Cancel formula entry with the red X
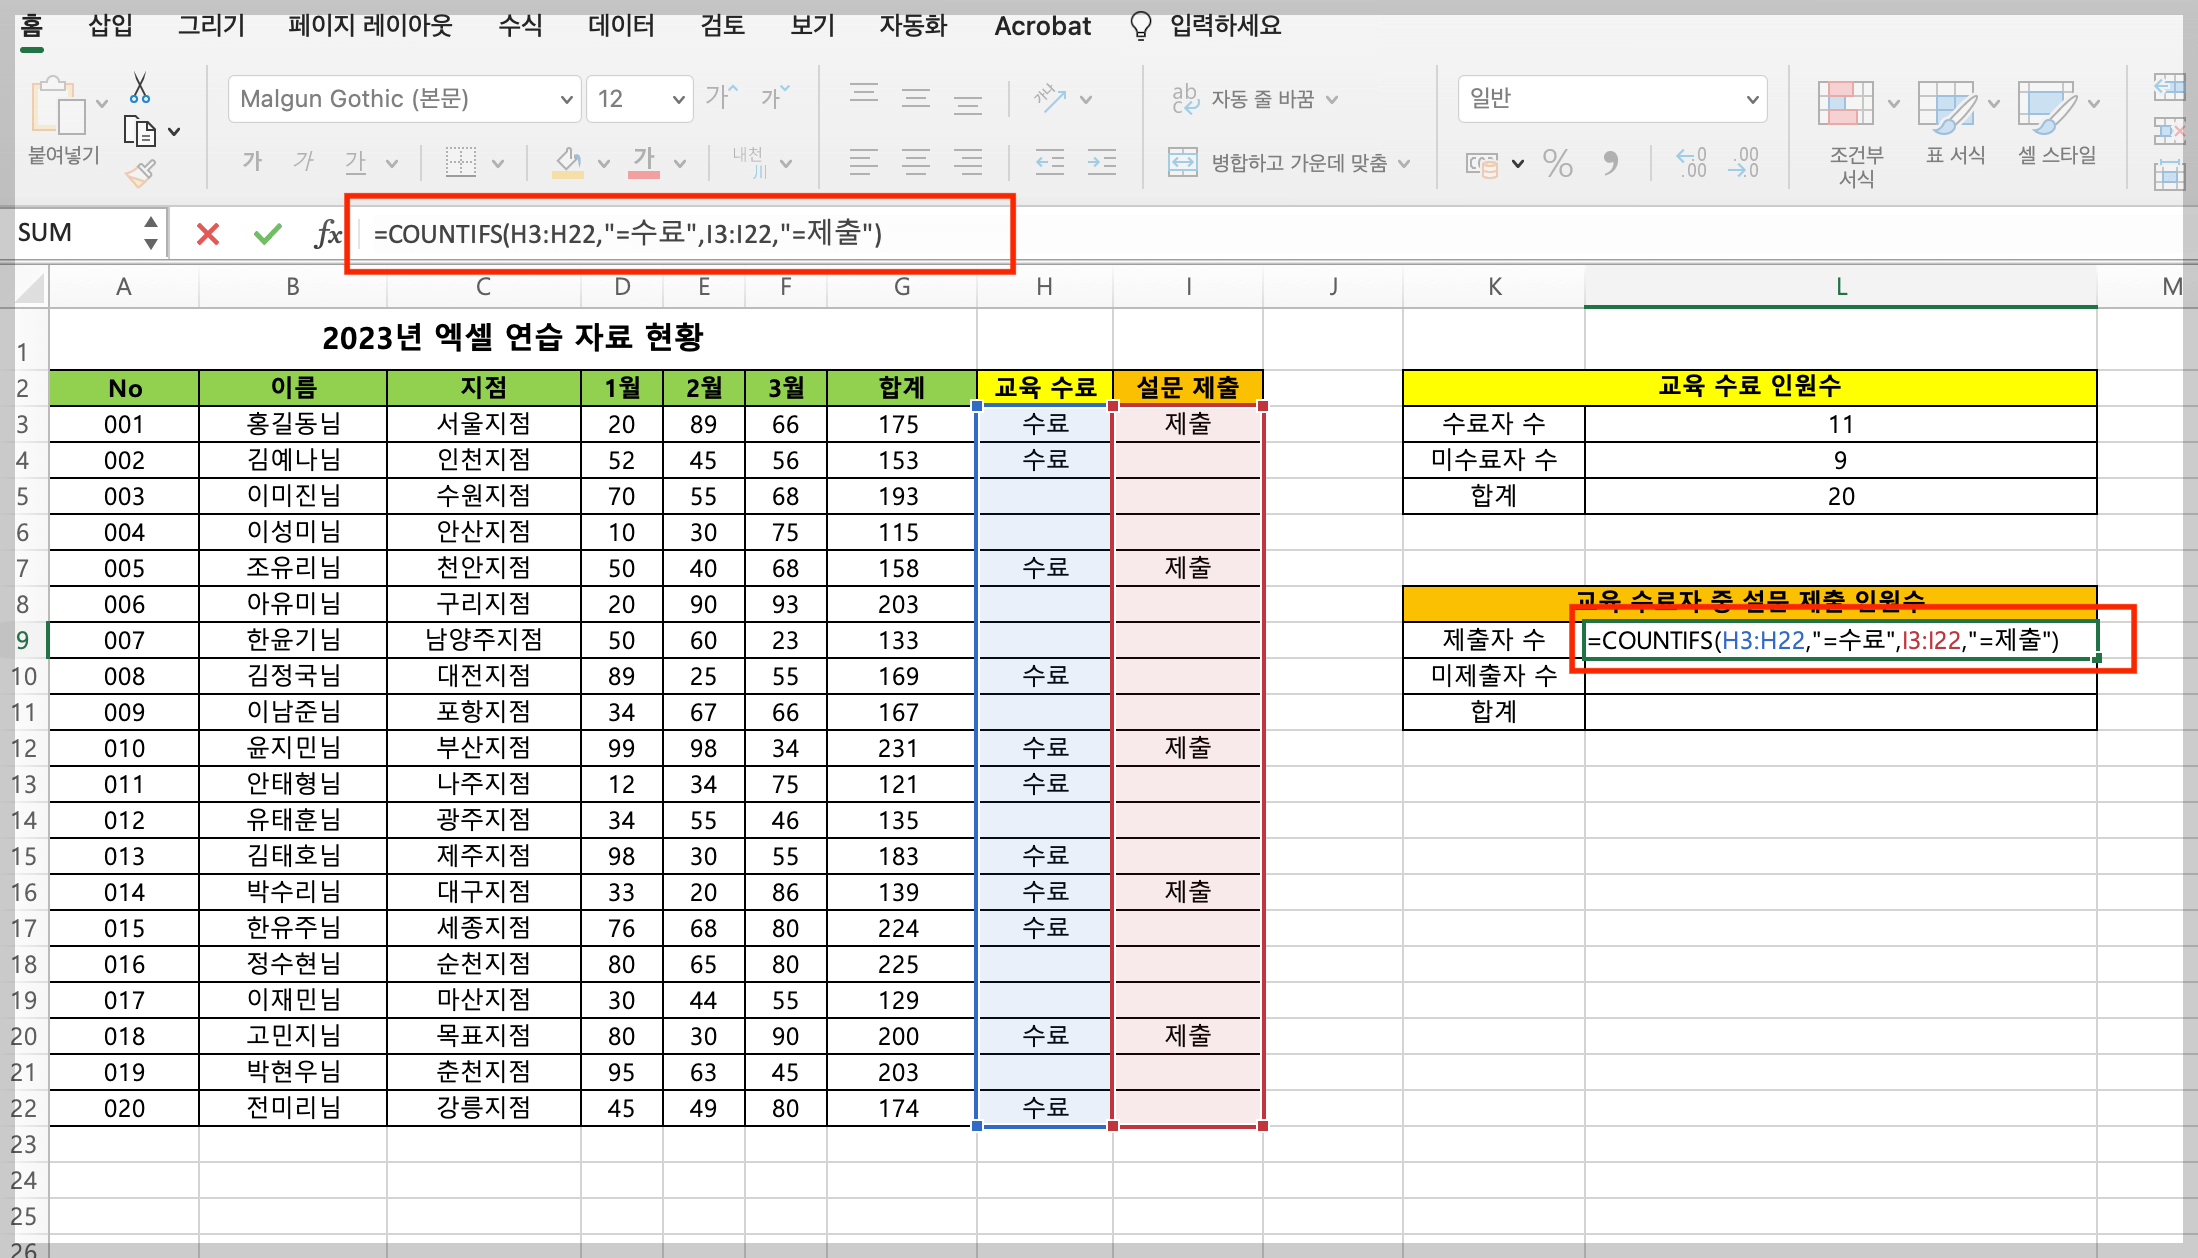The image size is (2198, 1258). (206, 233)
